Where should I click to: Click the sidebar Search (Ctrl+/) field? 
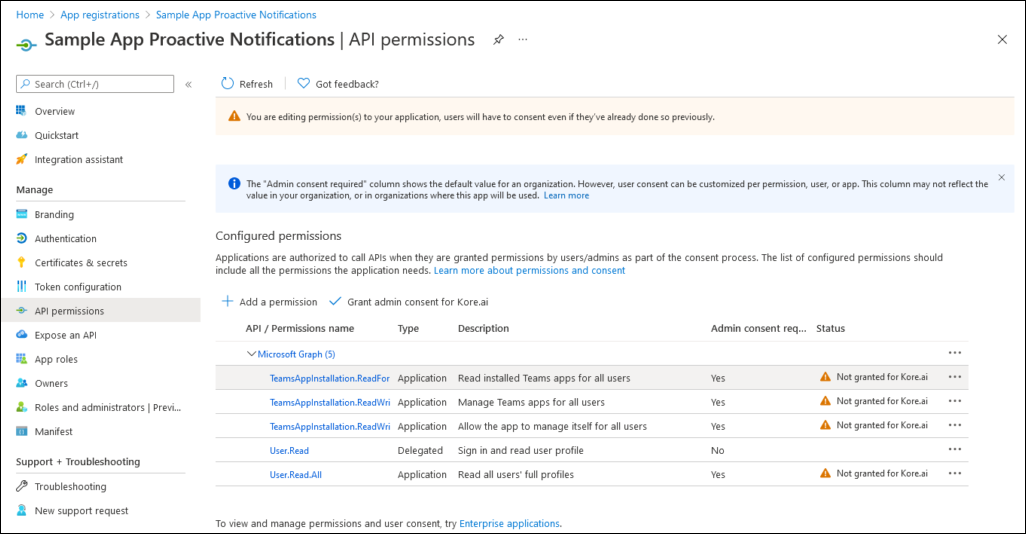95,84
